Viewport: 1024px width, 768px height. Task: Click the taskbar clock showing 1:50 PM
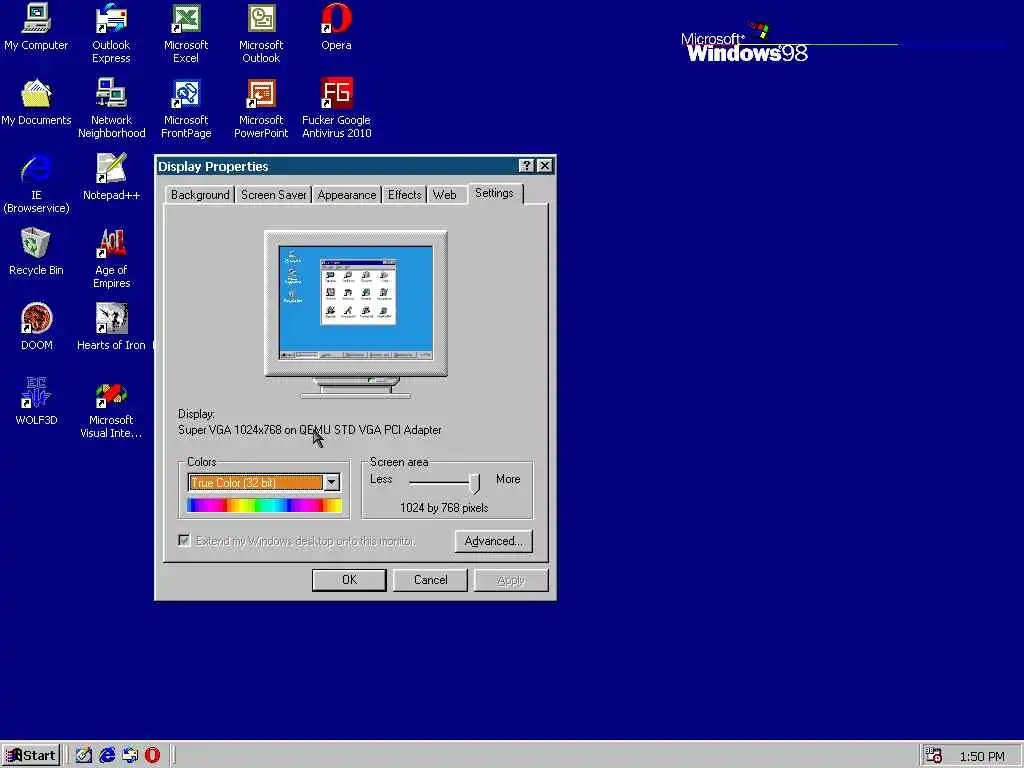[x=982, y=756]
